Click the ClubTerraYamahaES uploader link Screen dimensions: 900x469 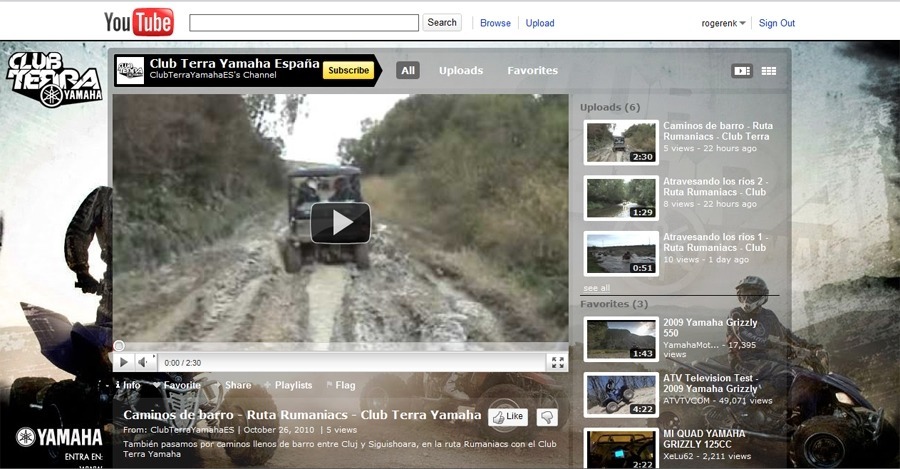(x=192, y=430)
